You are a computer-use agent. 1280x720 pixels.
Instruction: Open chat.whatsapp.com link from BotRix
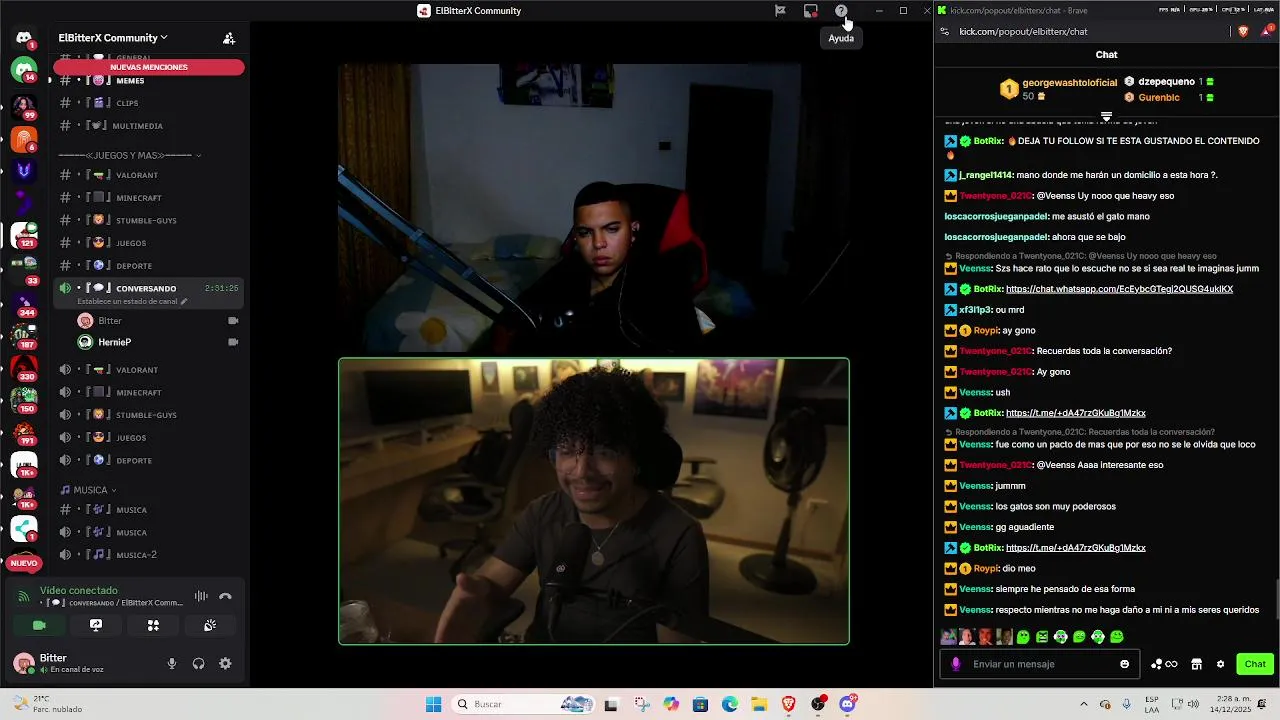(x=1119, y=289)
